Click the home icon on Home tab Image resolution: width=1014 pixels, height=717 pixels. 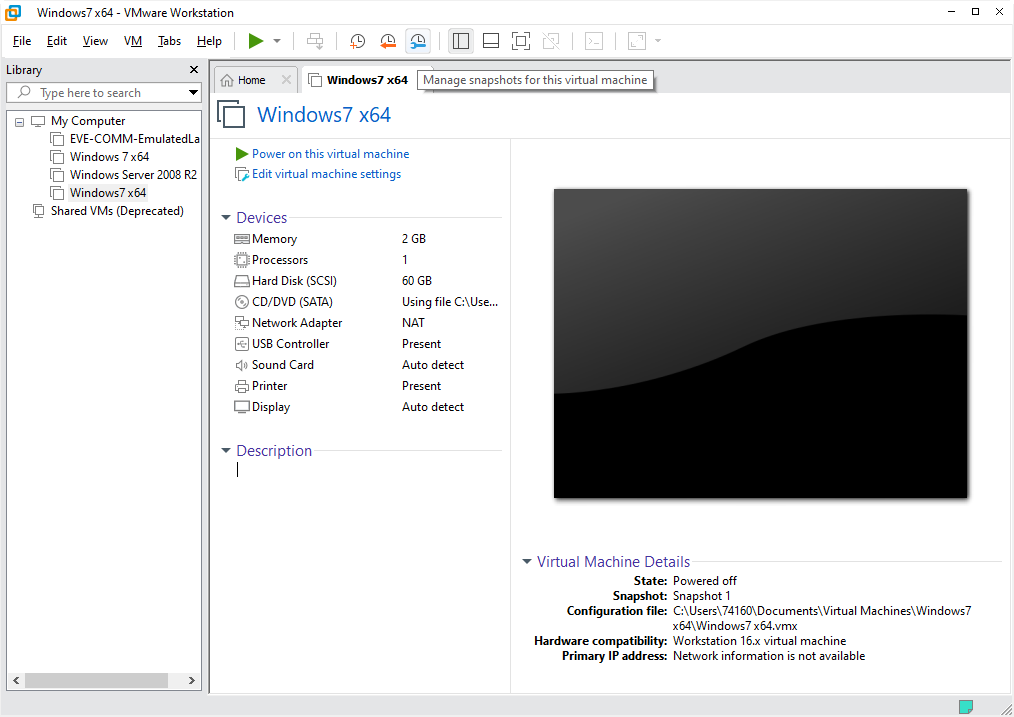(227, 80)
